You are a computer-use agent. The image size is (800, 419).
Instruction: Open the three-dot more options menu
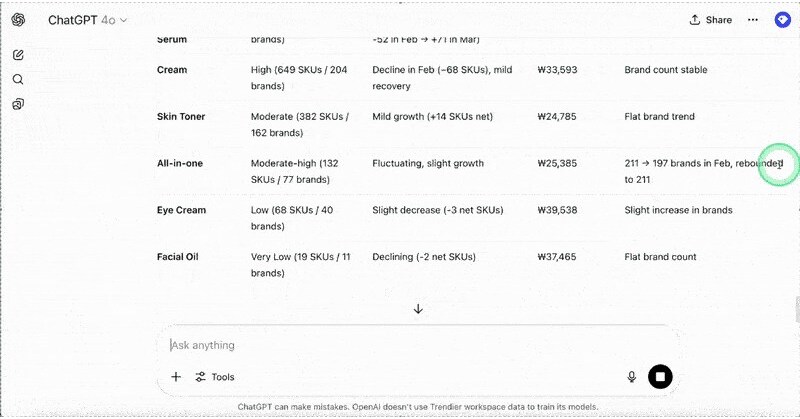(753, 20)
